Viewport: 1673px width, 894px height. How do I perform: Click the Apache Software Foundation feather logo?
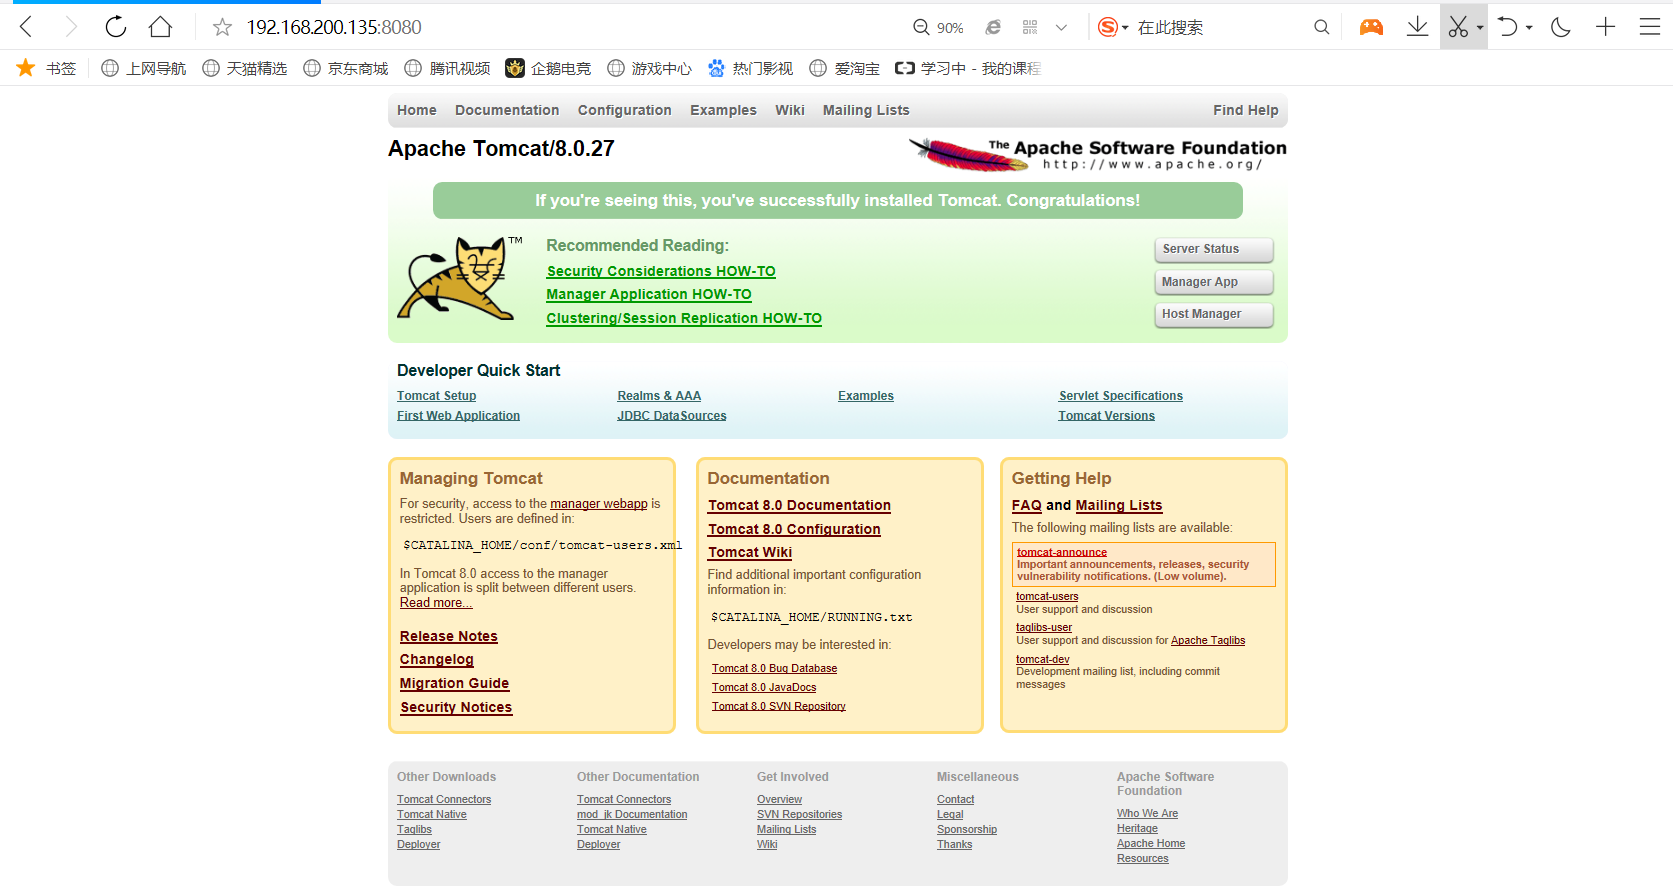1097,154
